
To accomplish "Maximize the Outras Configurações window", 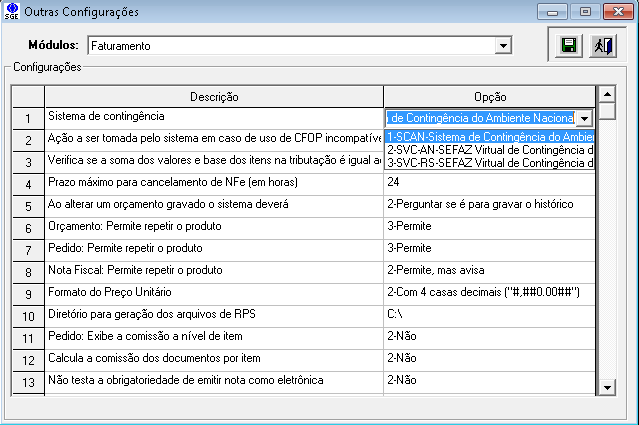I will pos(584,11).
